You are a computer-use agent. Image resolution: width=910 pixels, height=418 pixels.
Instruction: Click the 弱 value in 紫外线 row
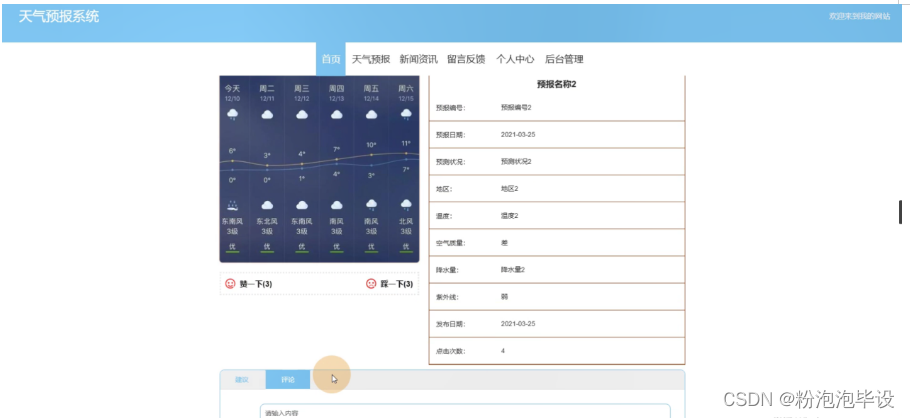click(x=504, y=297)
